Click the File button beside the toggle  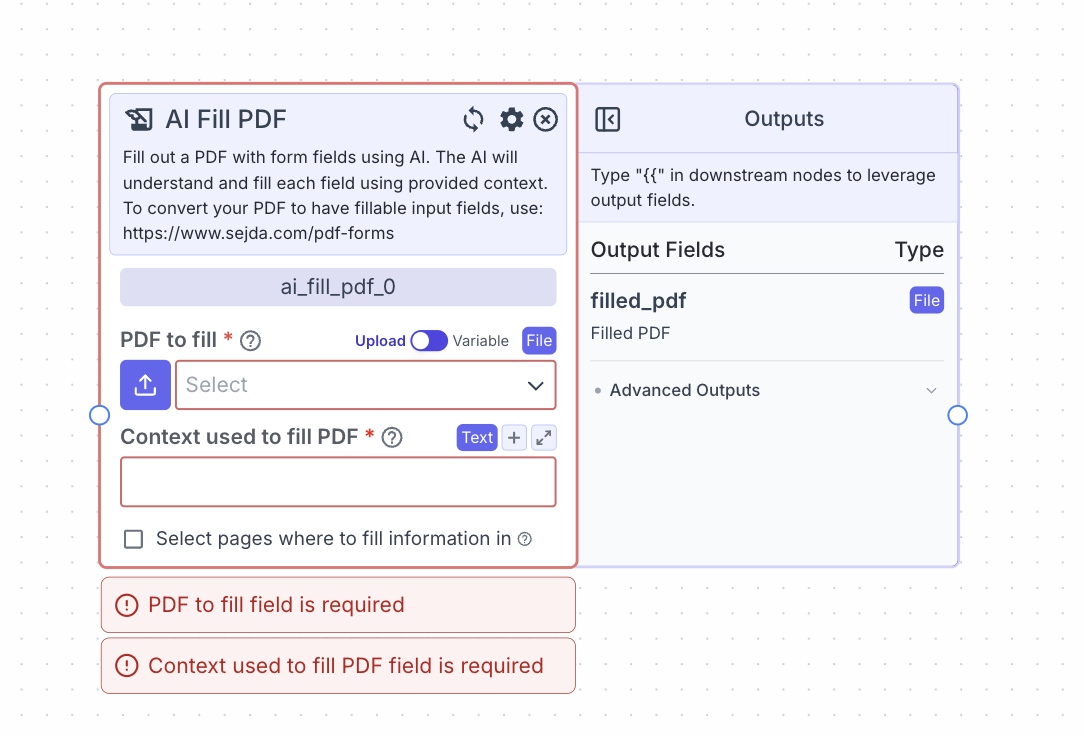(x=538, y=340)
